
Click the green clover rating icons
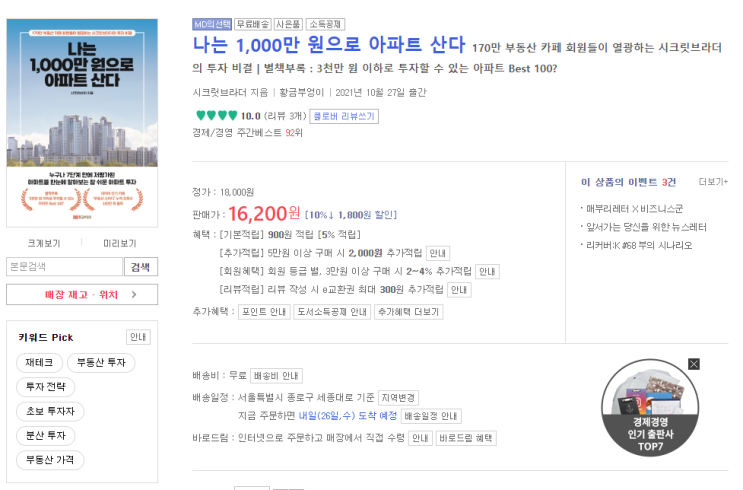217,115
